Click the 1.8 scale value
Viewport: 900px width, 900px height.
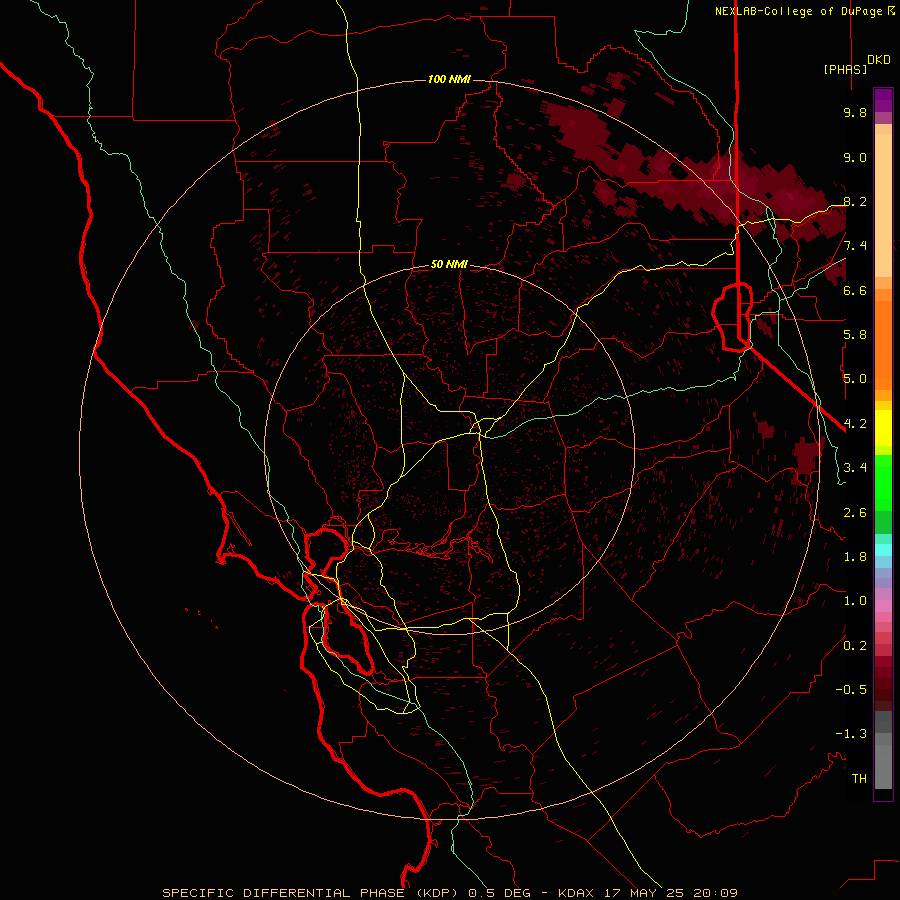tap(855, 557)
